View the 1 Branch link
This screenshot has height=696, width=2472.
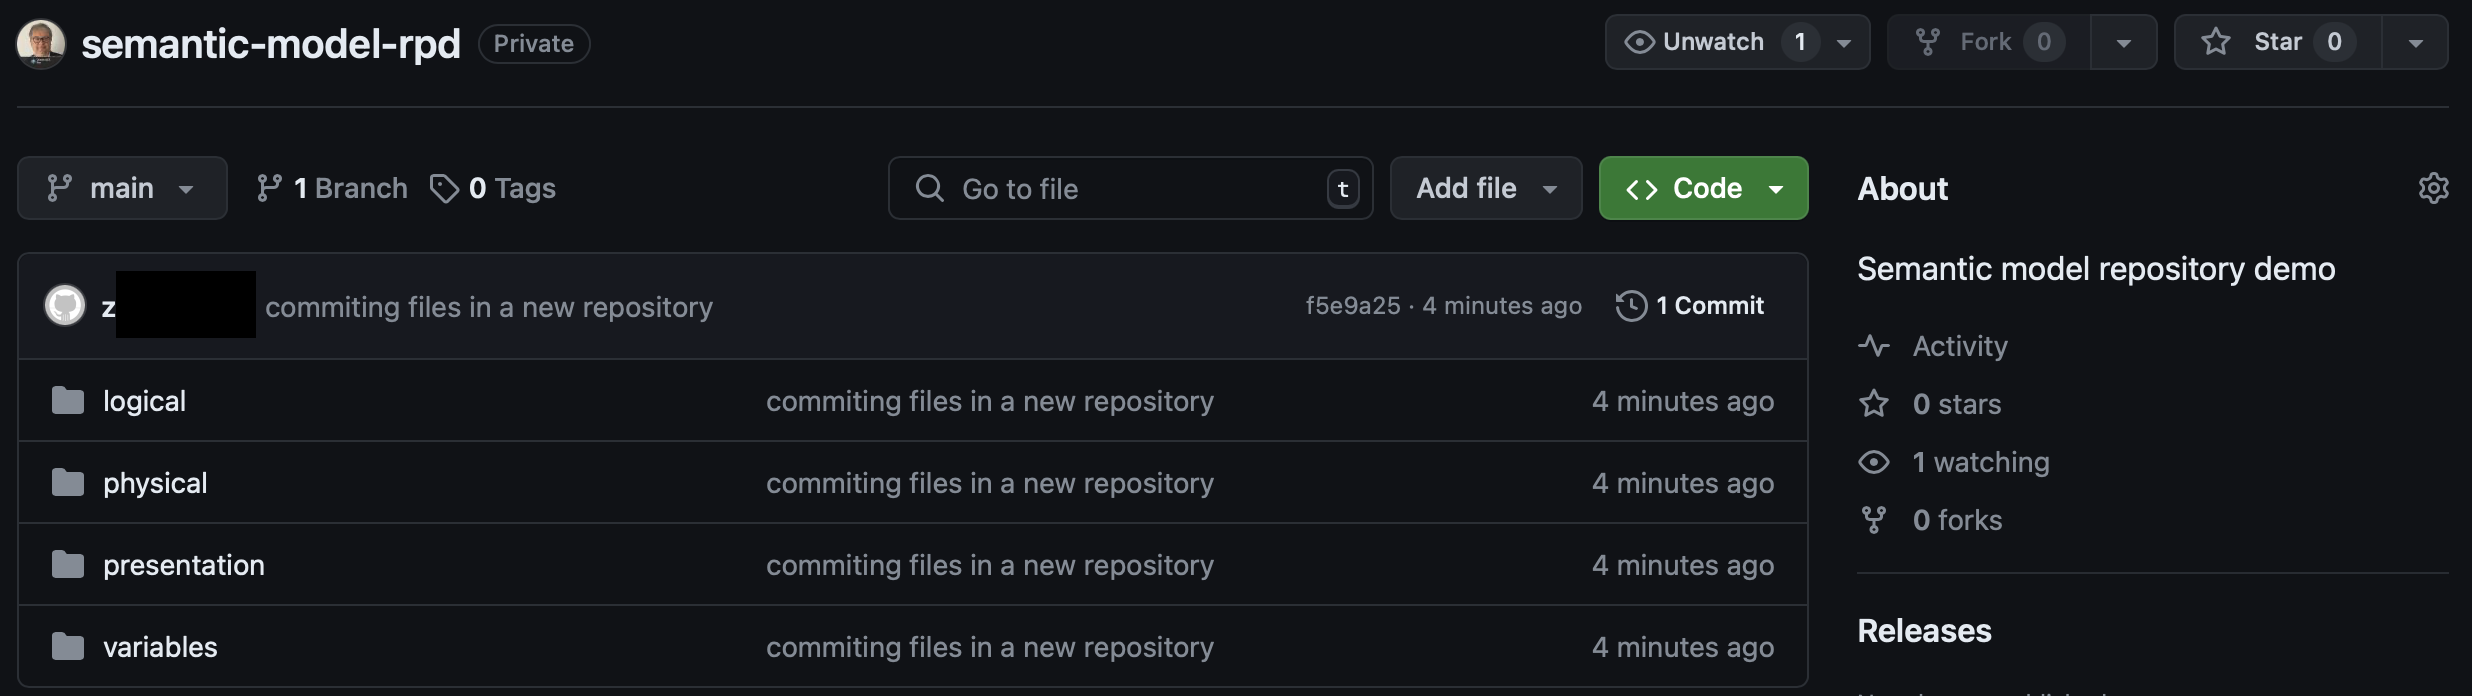[332, 188]
